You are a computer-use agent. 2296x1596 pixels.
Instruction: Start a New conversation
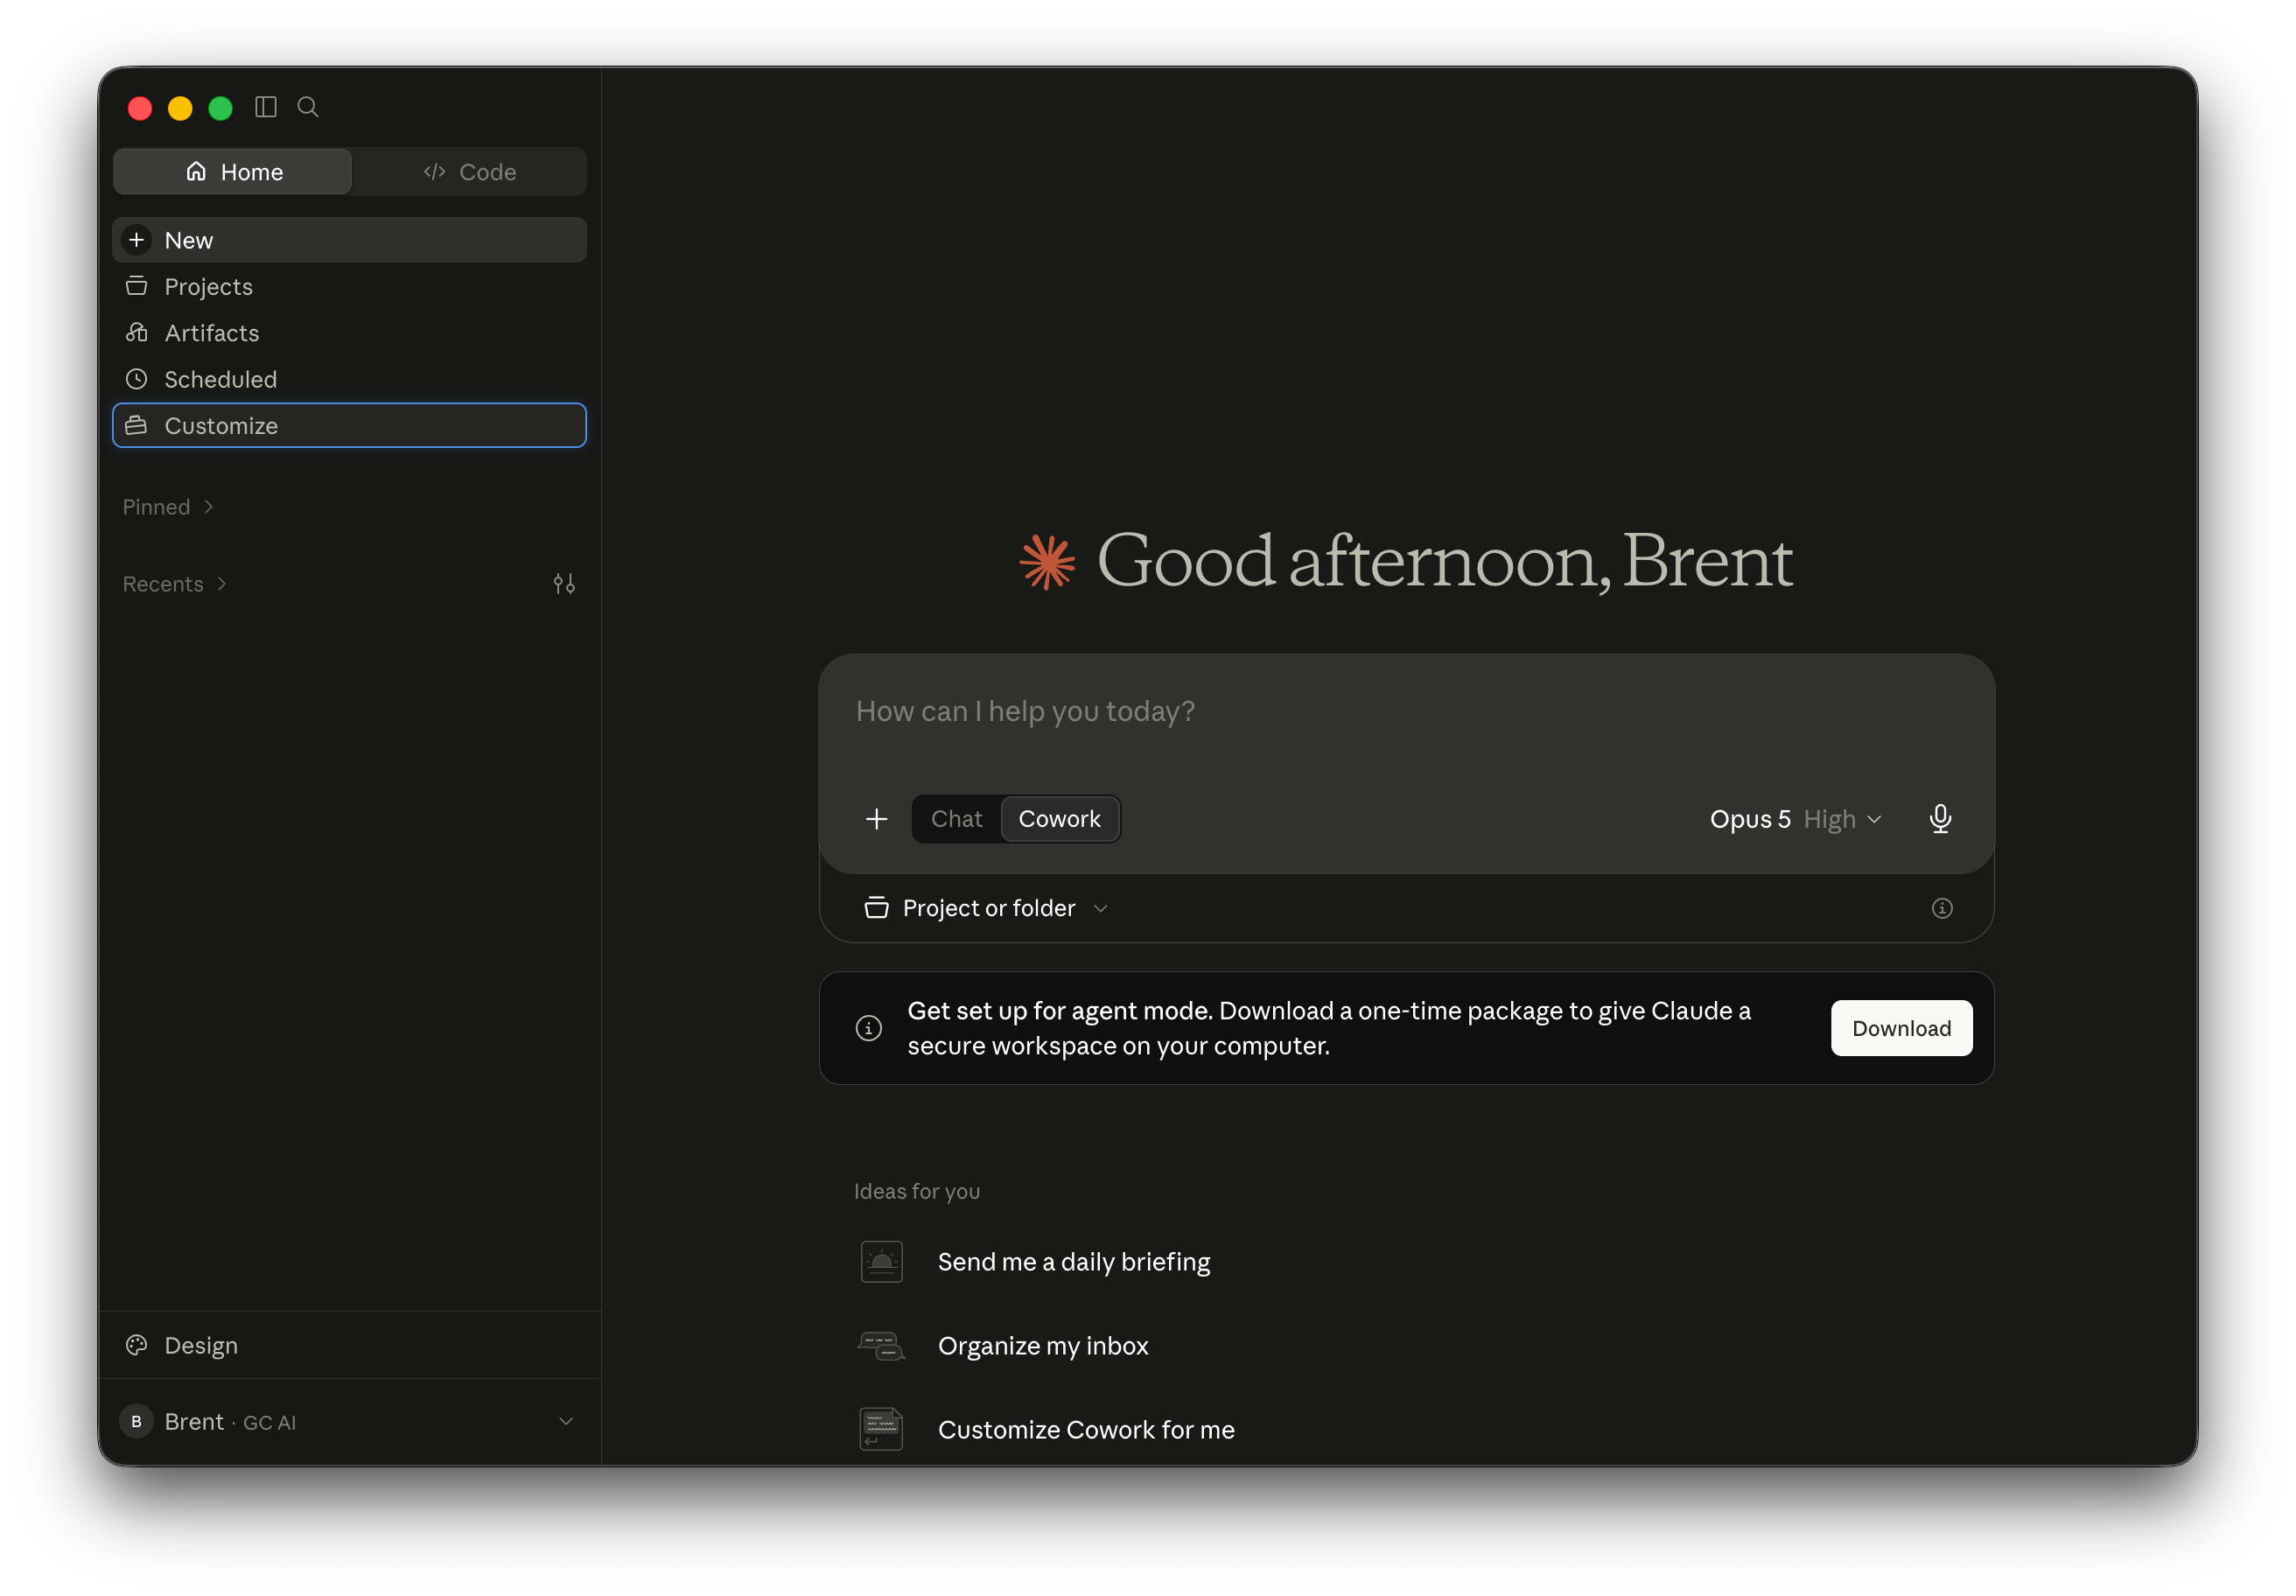(x=349, y=240)
